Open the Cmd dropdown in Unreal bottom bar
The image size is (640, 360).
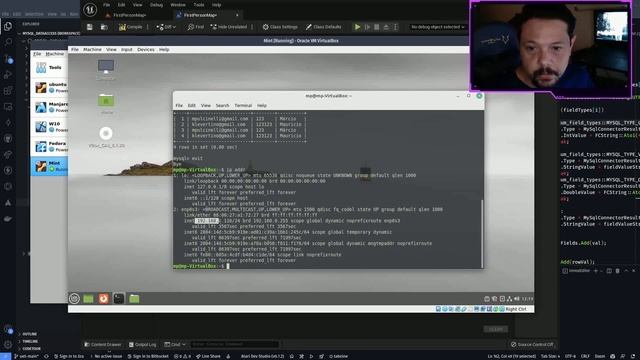pyautogui.click(x=175, y=344)
